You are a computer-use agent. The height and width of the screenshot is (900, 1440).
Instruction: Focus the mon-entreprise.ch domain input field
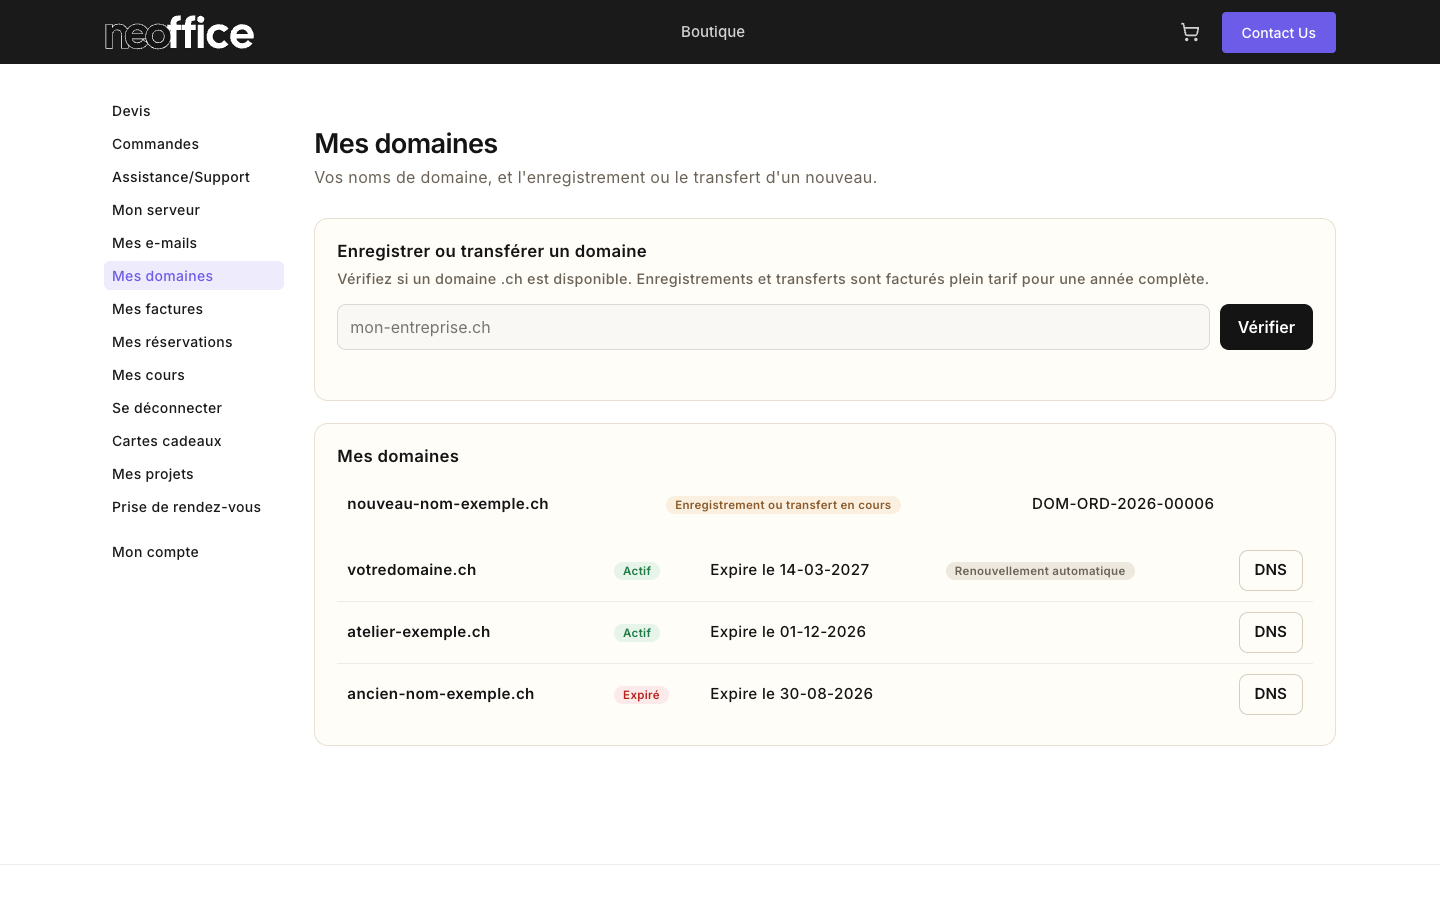point(773,327)
